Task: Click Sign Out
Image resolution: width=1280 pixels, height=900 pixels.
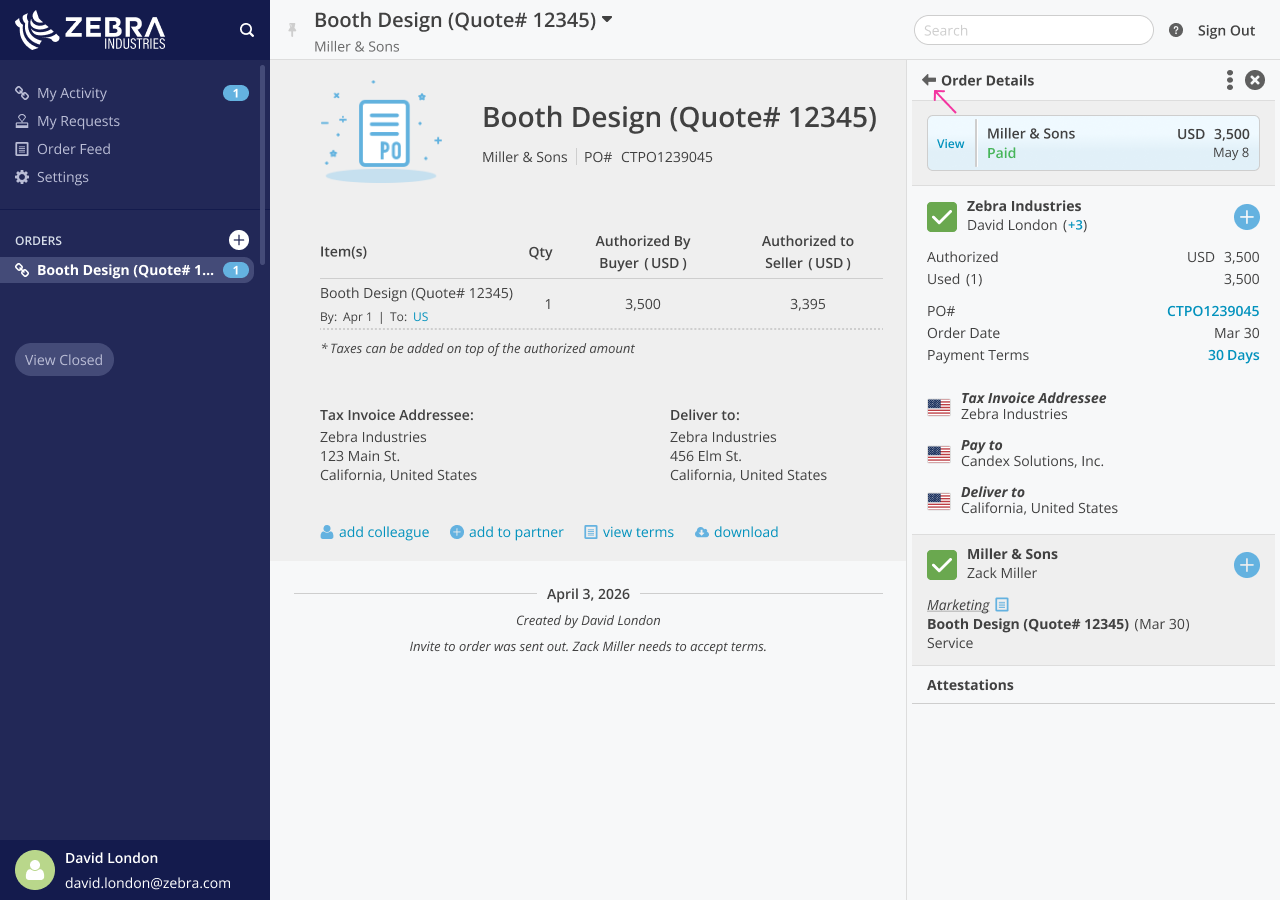Action: click(x=1226, y=30)
